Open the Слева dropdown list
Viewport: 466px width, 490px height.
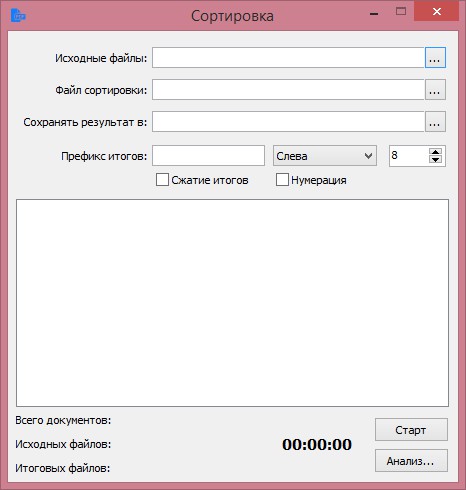point(325,155)
